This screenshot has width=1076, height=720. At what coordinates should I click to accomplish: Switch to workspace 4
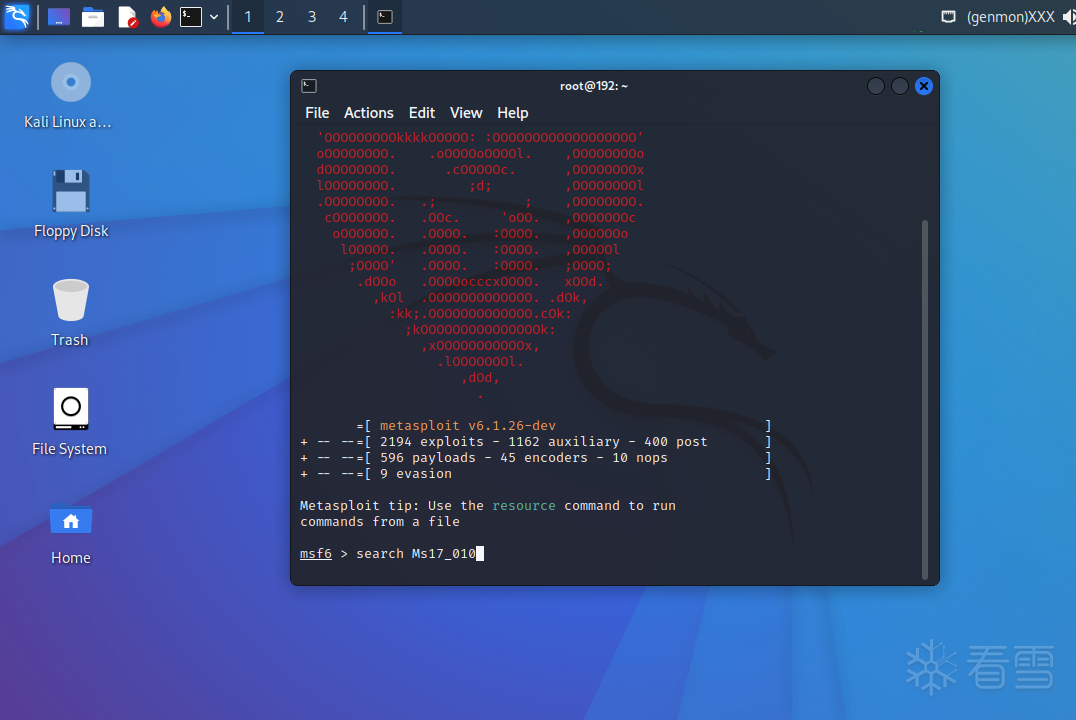tap(344, 16)
